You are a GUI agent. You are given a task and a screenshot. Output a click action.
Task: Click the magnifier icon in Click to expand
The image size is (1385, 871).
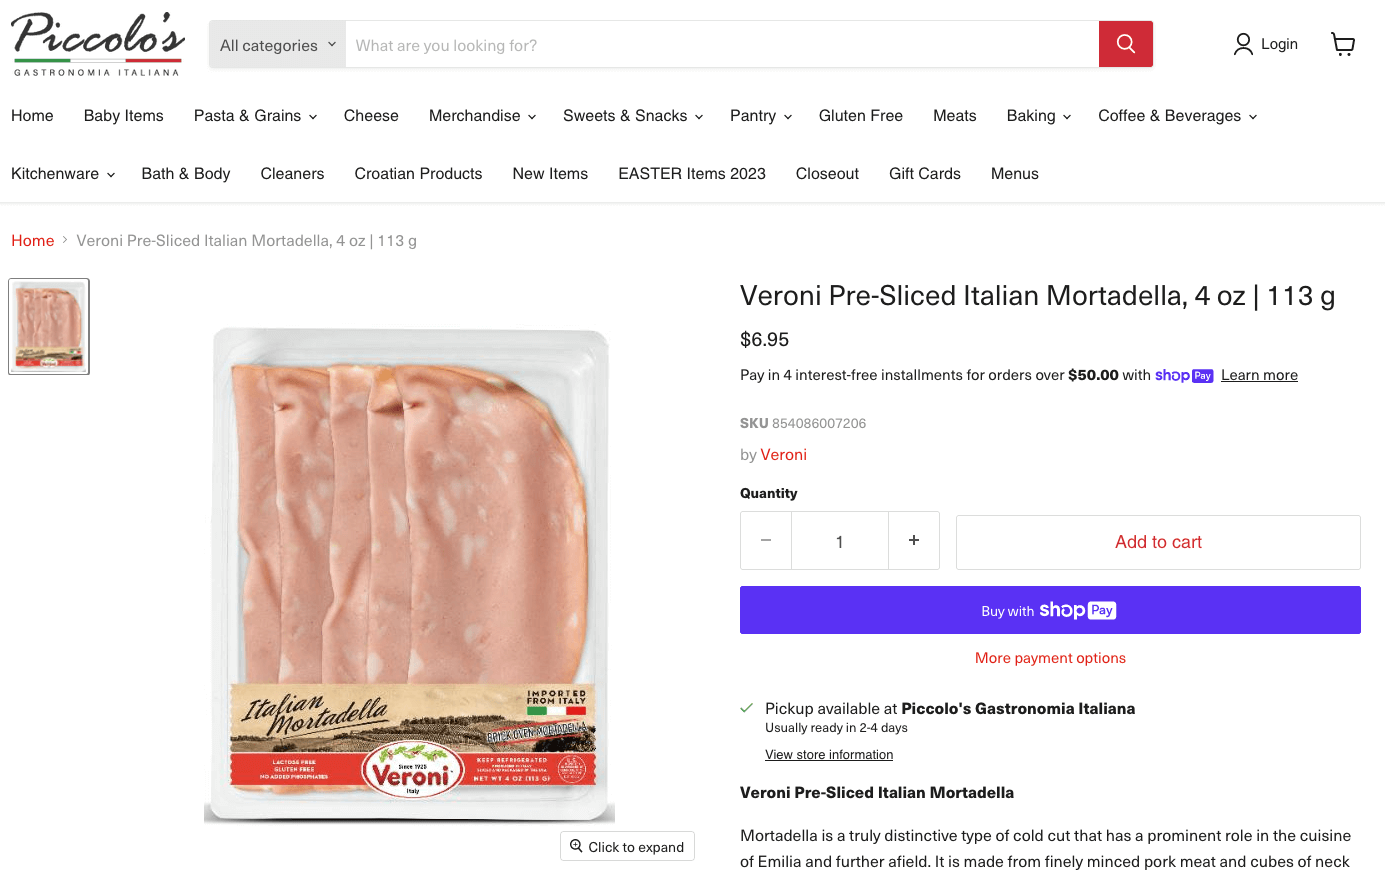[575, 846]
